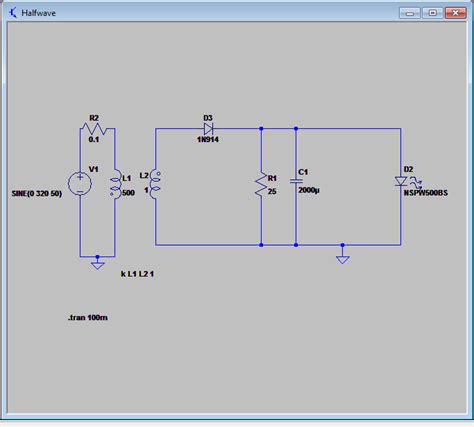Select the L1 primary inductor symbol
Viewport: 474px width, 427px height.
[115, 184]
